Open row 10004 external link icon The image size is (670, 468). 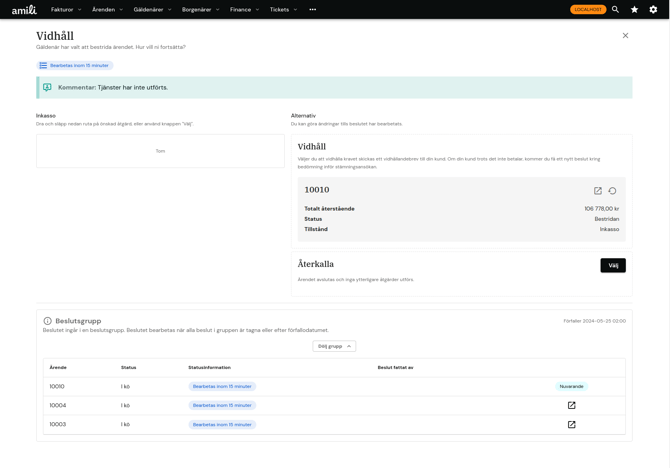571,405
